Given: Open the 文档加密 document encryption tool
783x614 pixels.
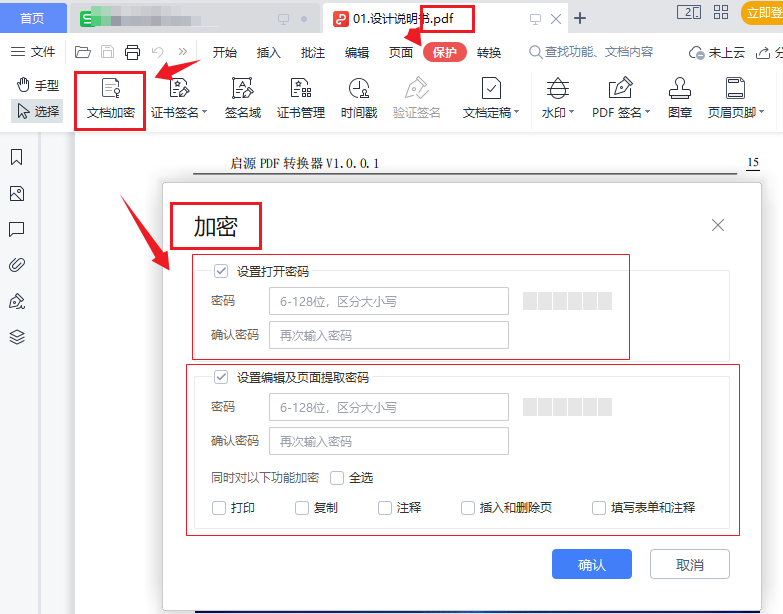Looking at the screenshot, I should (x=111, y=99).
